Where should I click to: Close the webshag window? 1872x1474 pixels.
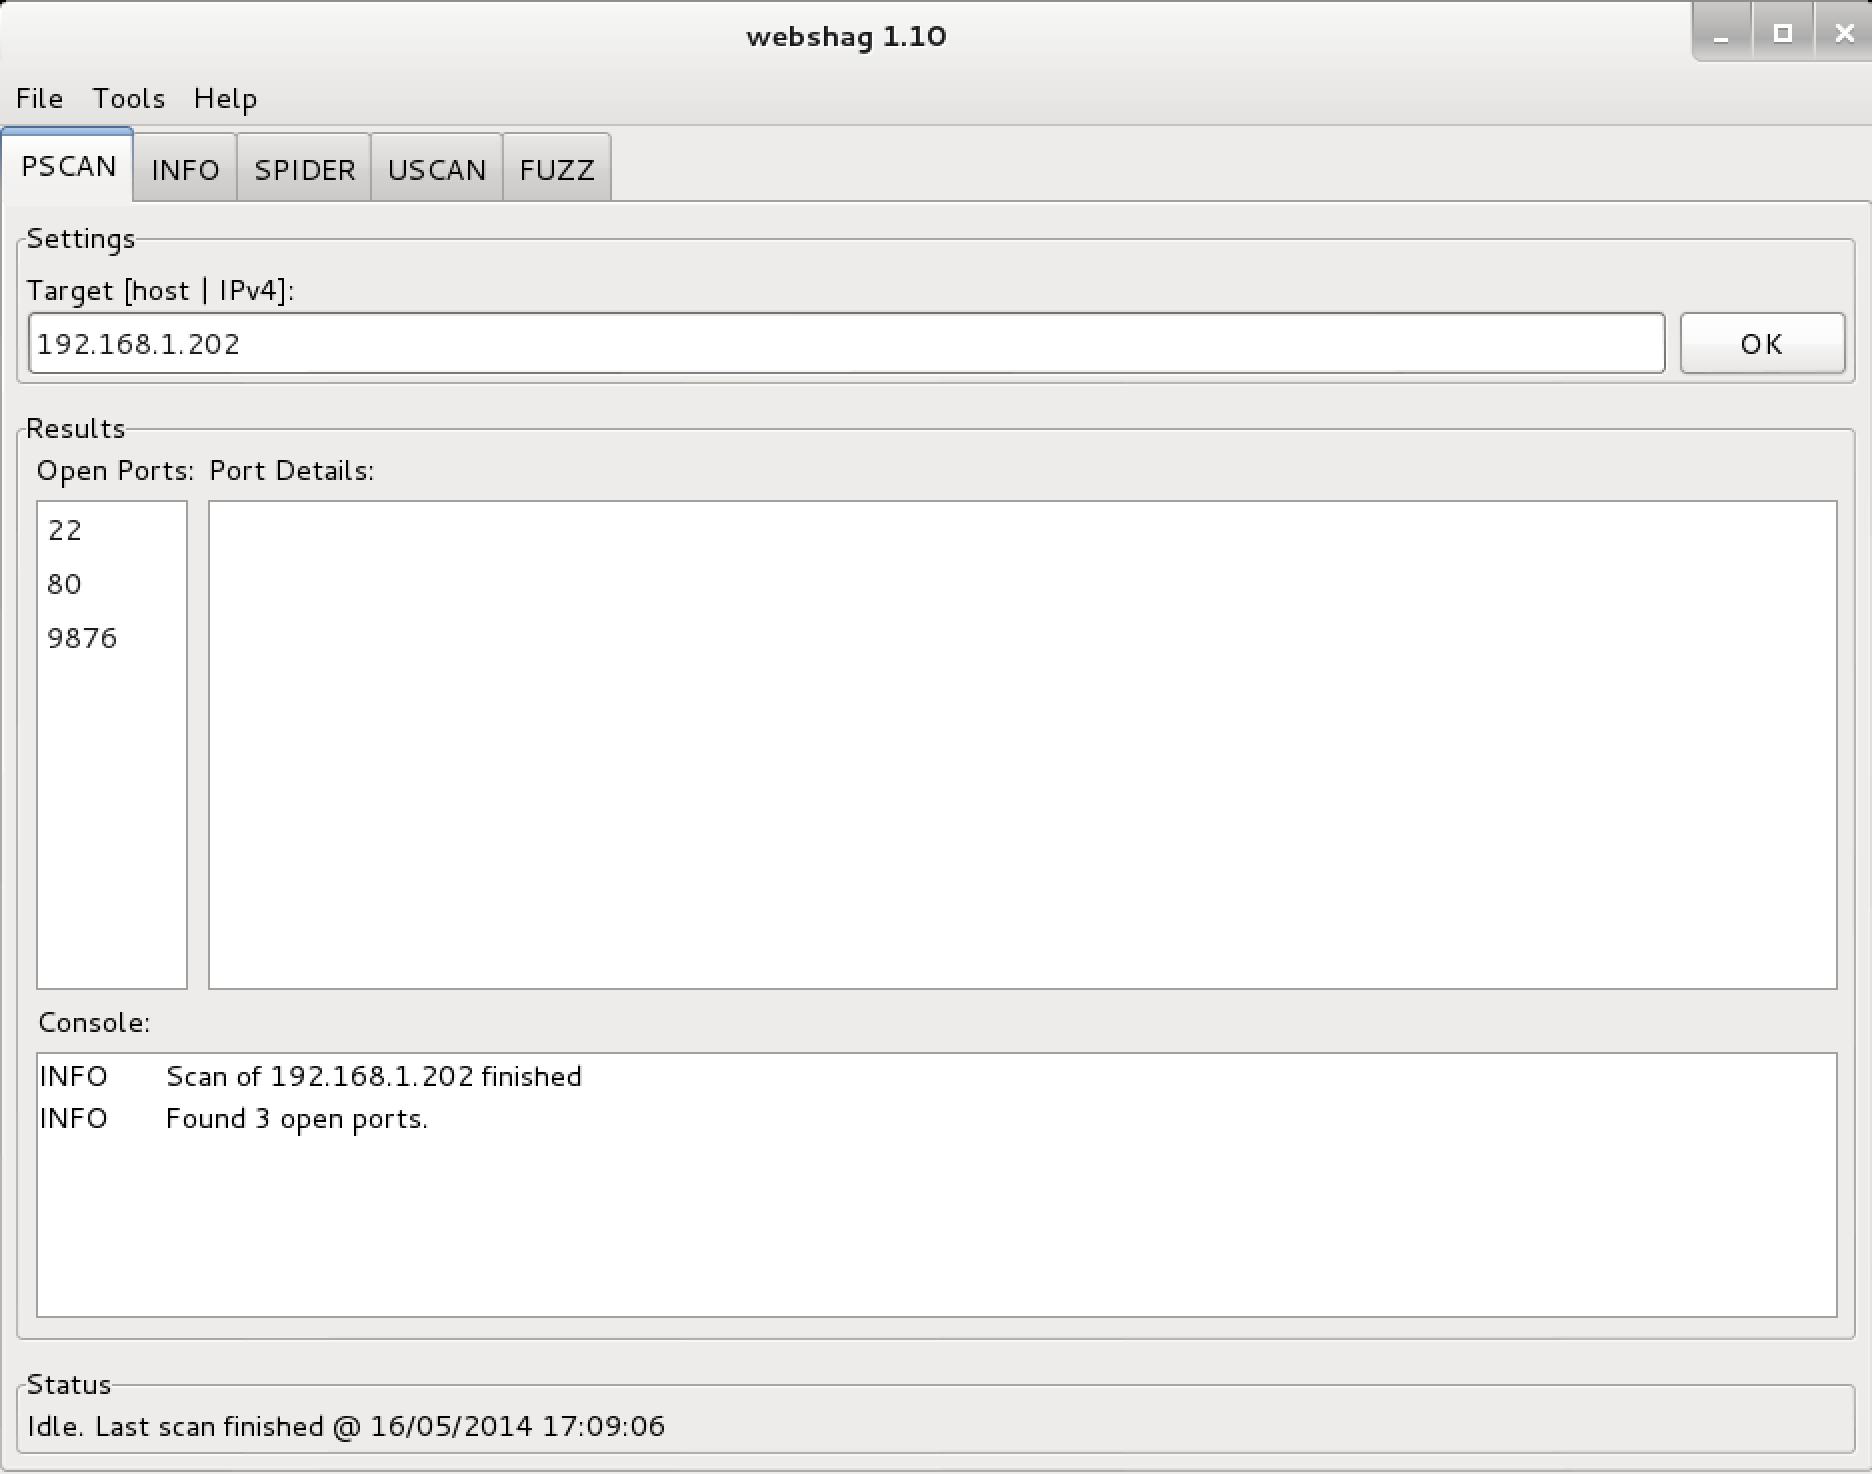(1844, 35)
